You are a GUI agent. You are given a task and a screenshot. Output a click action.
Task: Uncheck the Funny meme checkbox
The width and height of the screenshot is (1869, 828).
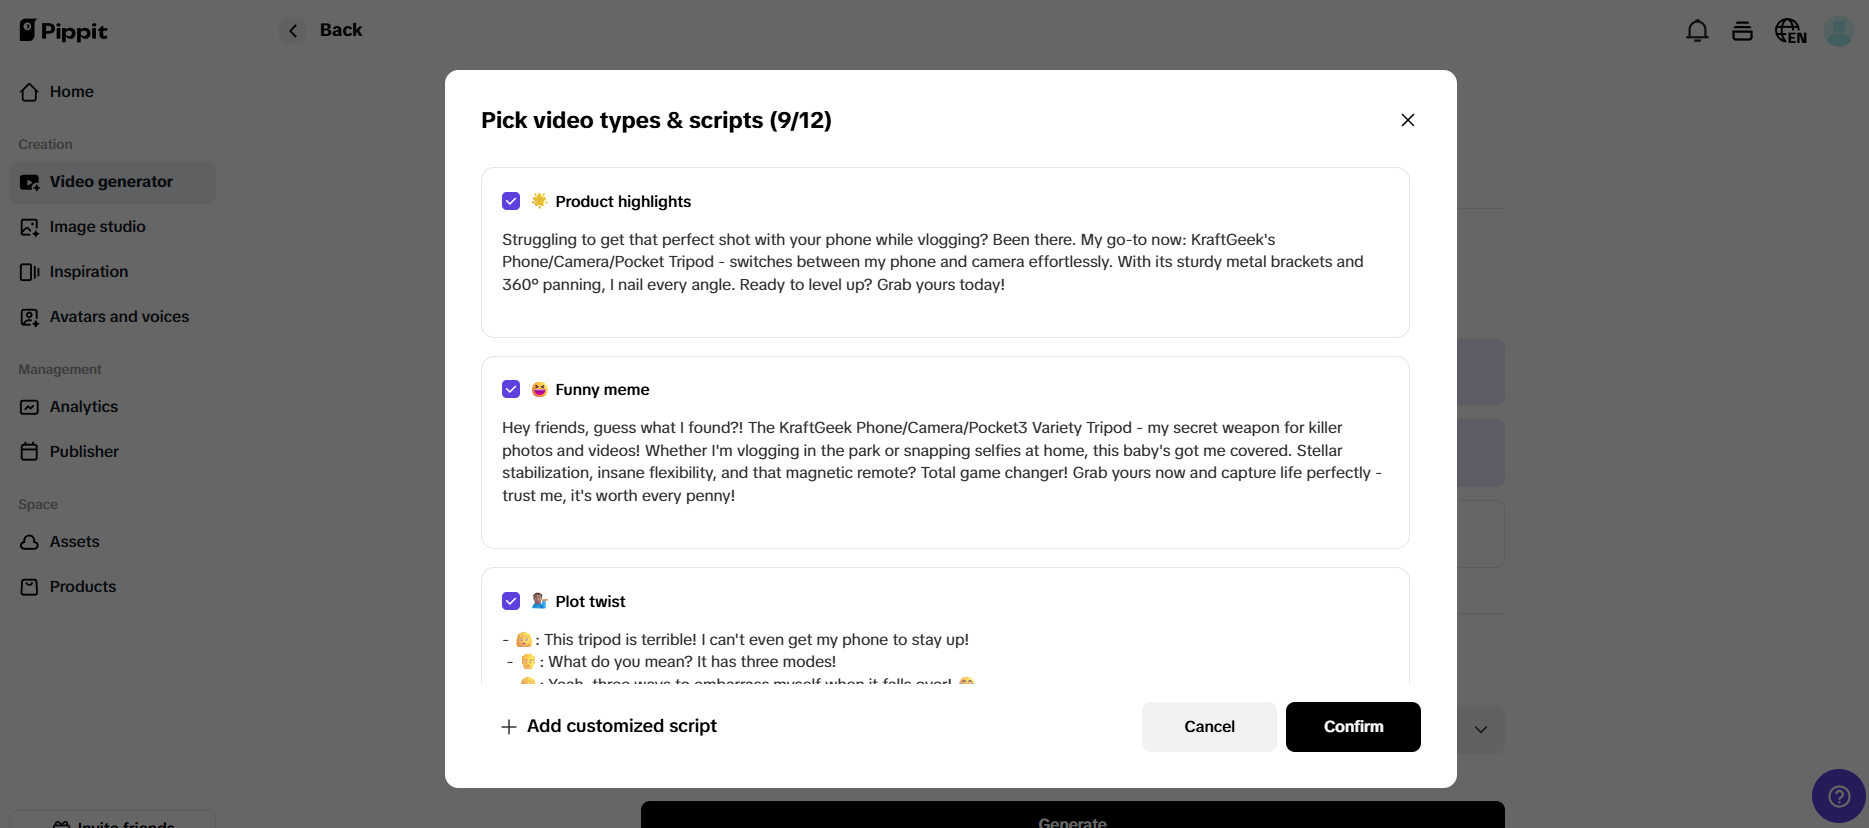[x=511, y=389]
